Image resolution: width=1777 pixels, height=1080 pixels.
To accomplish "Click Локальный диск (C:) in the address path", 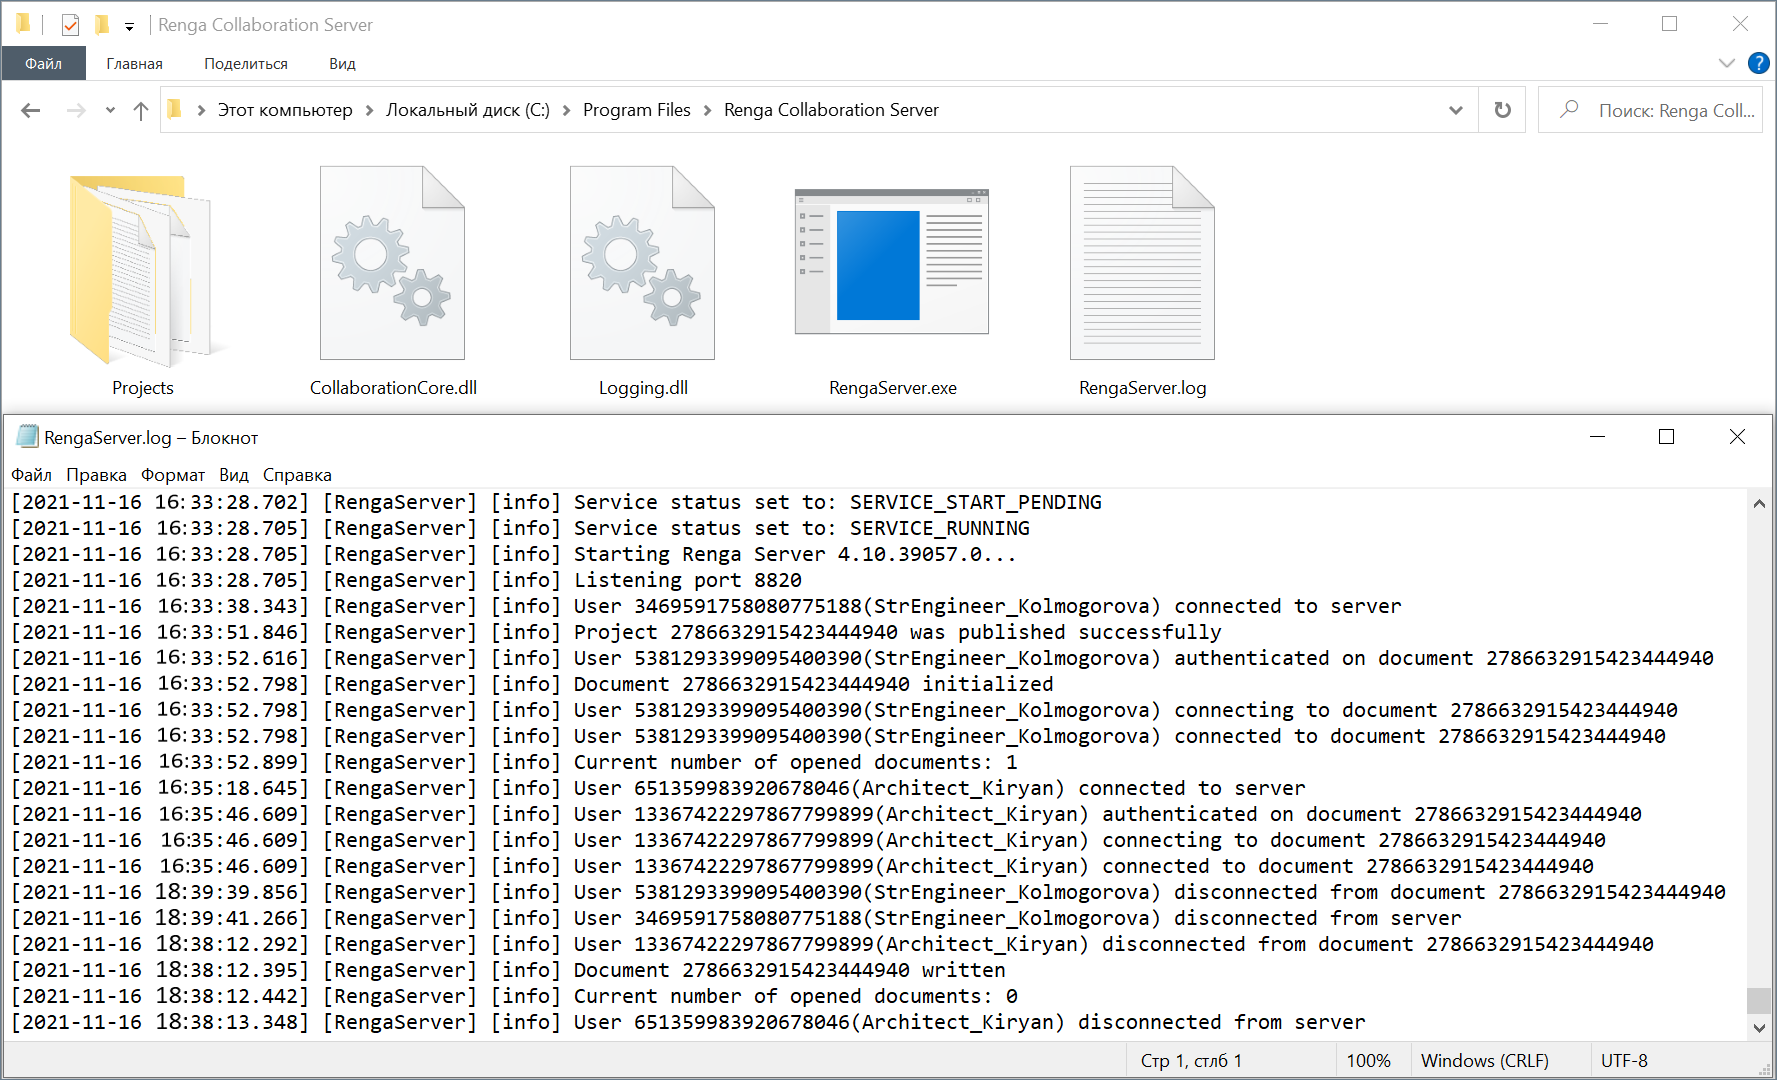I will point(468,110).
